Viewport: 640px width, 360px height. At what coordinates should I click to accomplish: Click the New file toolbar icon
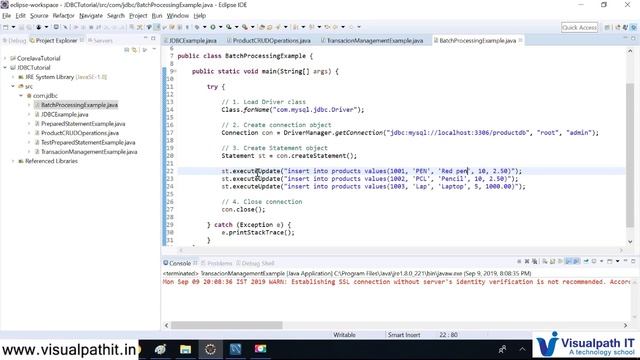pyautogui.click(x=6, y=27)
